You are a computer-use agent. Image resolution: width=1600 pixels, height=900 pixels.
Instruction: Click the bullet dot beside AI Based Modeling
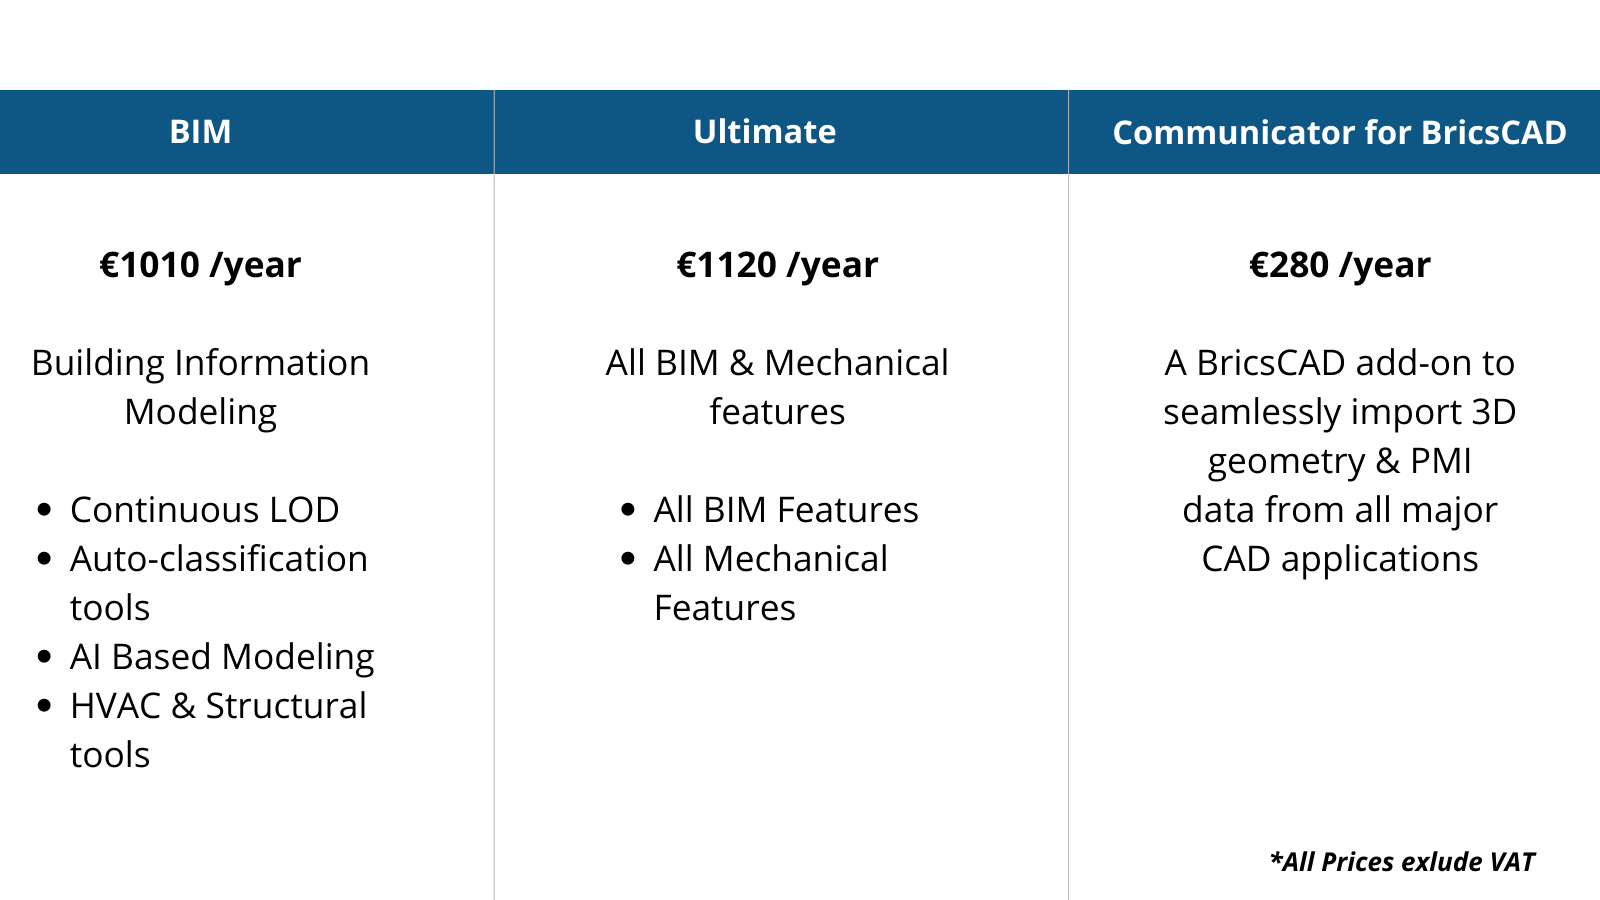coord(44,657)
